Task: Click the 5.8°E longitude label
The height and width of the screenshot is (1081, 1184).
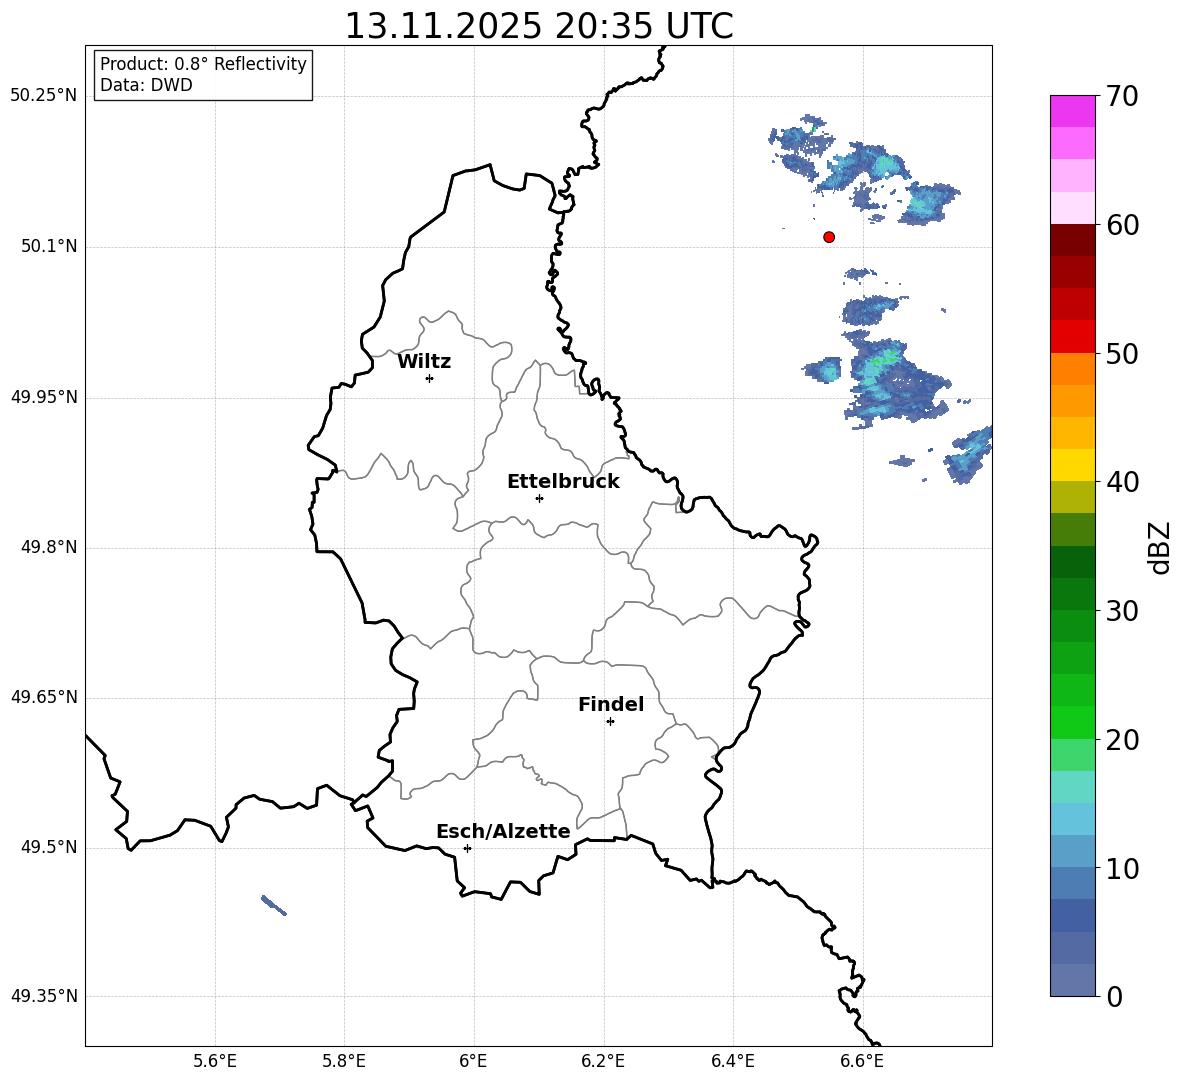Action: click(344, 1061)
